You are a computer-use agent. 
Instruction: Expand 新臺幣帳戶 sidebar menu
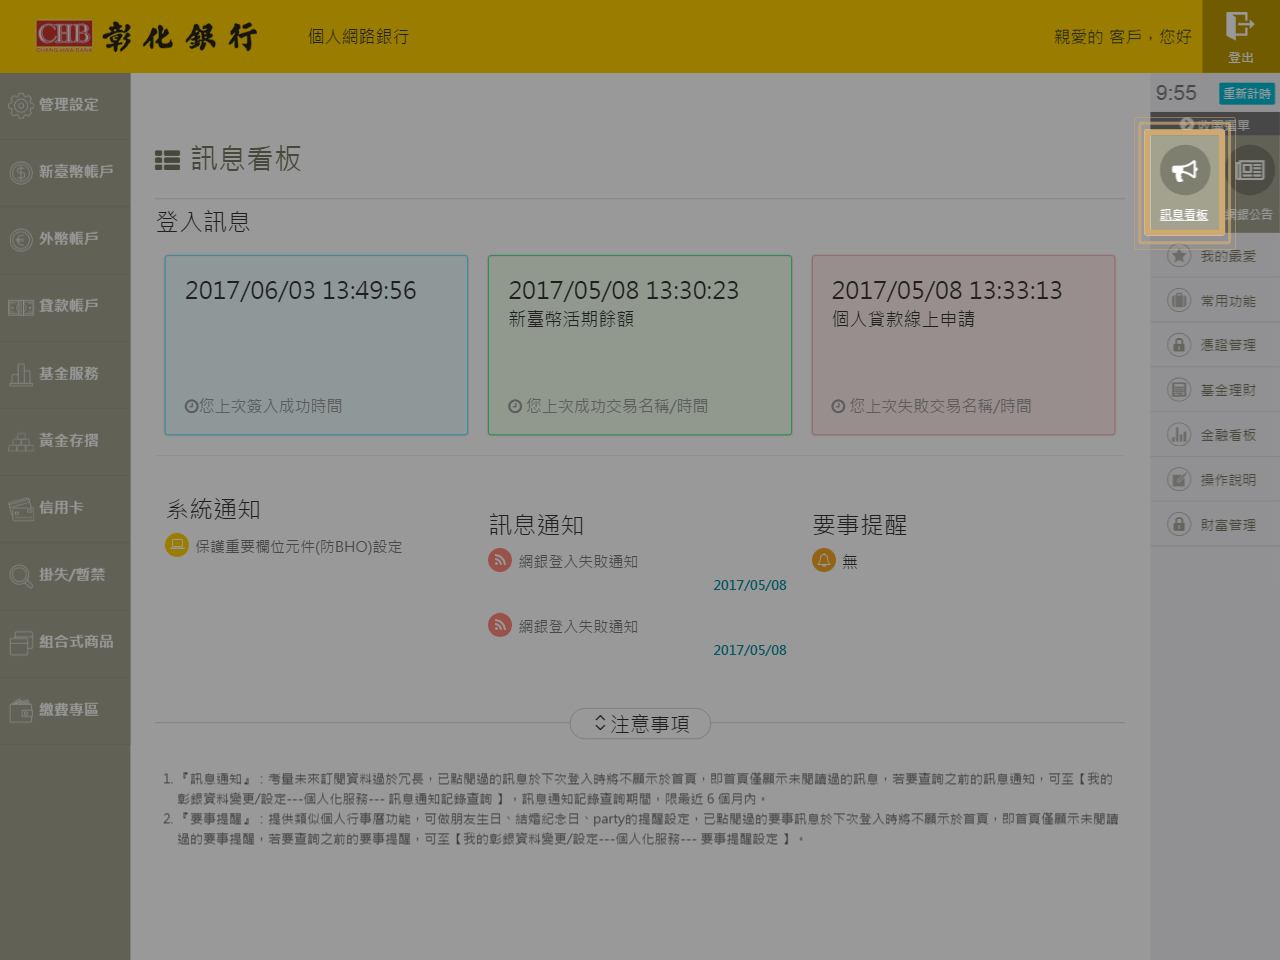pos(65,172)
